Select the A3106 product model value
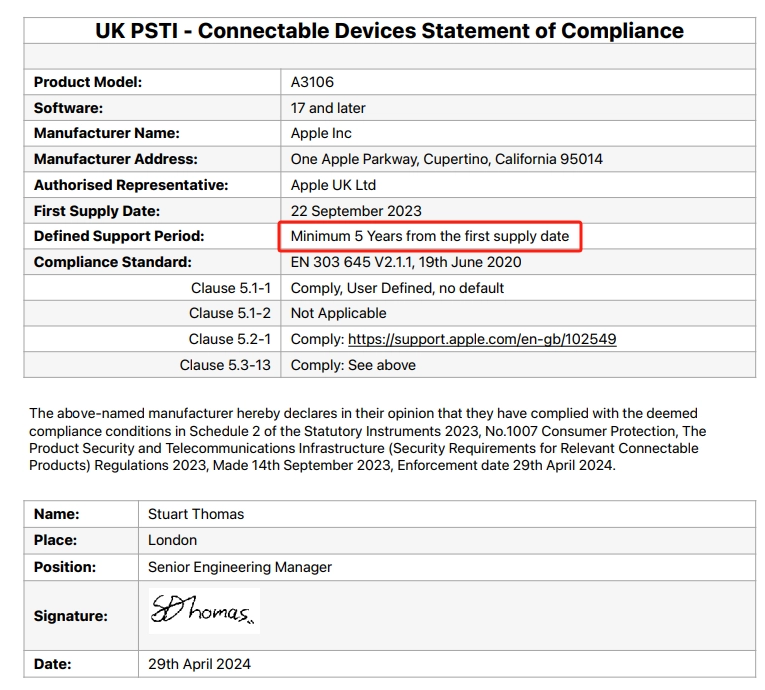Viewport: 765px width, 690px height. (312, 82)
